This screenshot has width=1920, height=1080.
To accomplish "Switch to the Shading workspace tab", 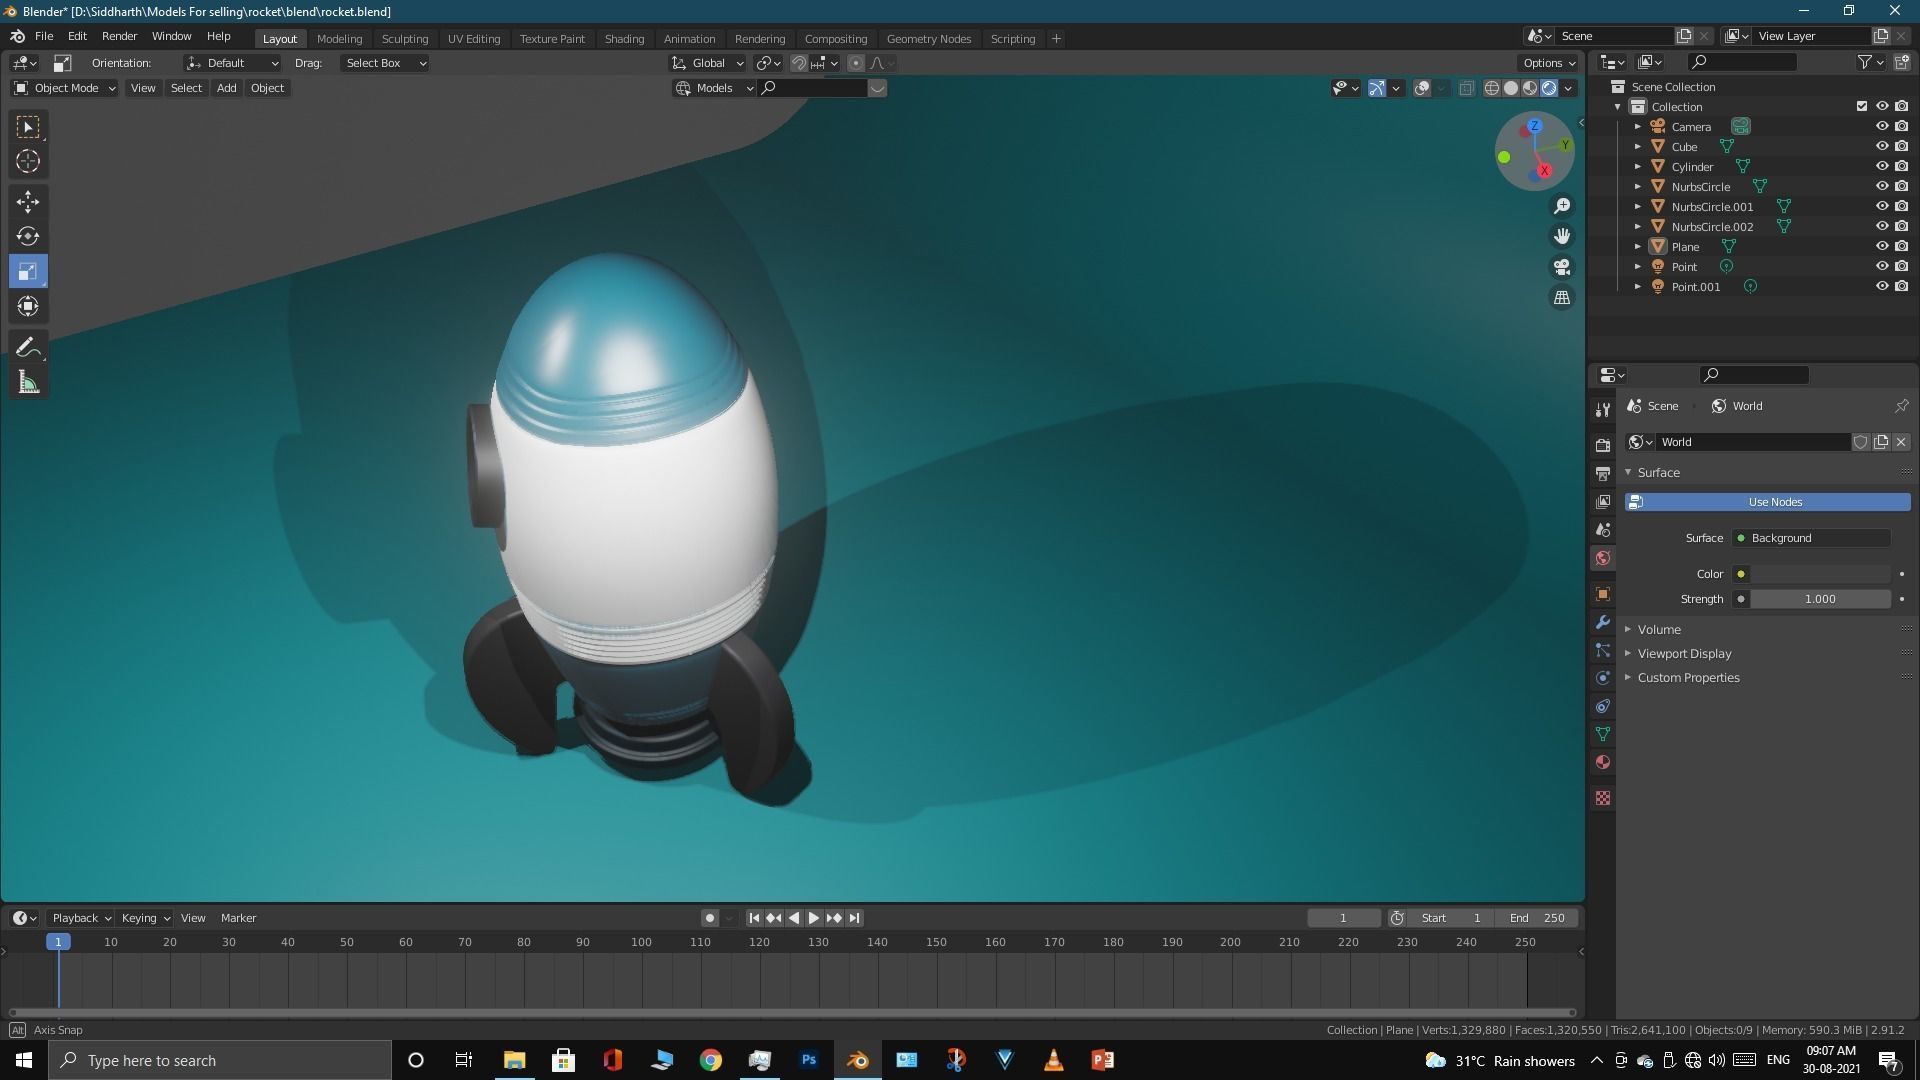I will [624, 39].
